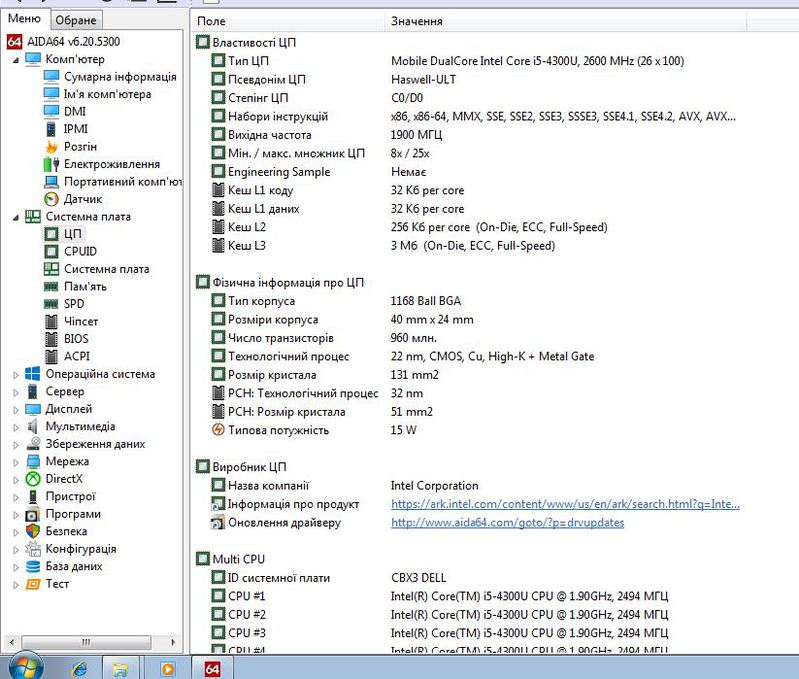This screenshot has height=679, width=799.
Task: Select the Розгін overclock flame icon
Action: pos(52,146)
